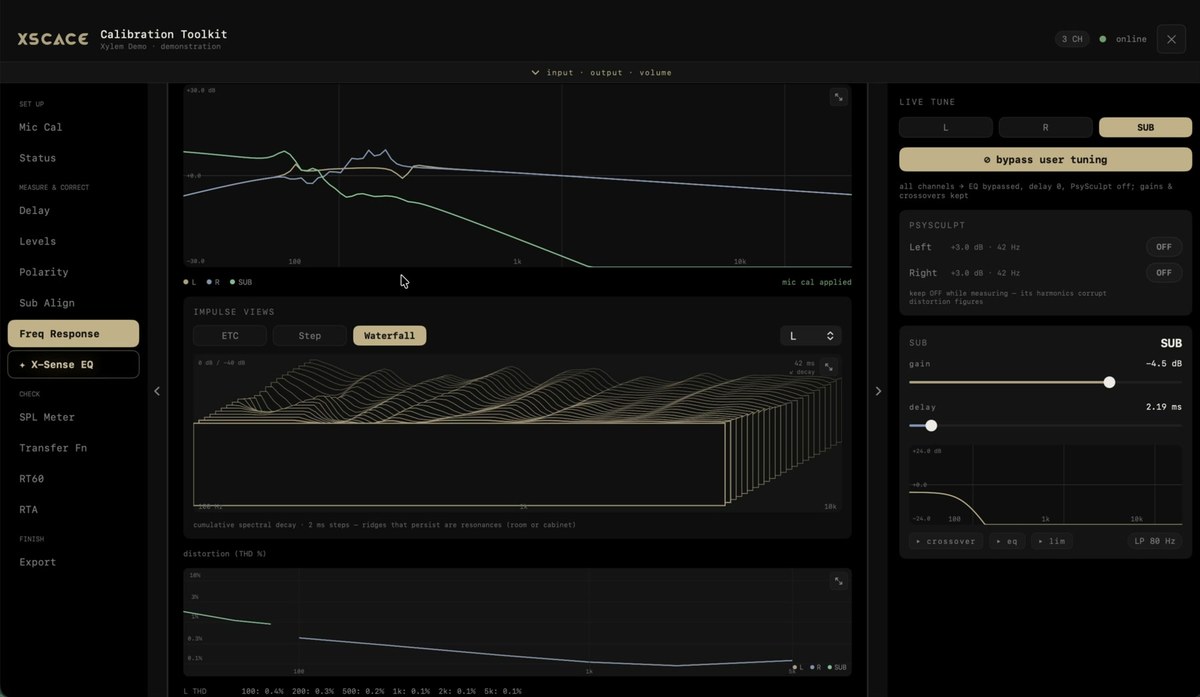Select the Waterfall impulse view
The height and width of the screenshot is (697, 1200).
[x=390, y=336]
